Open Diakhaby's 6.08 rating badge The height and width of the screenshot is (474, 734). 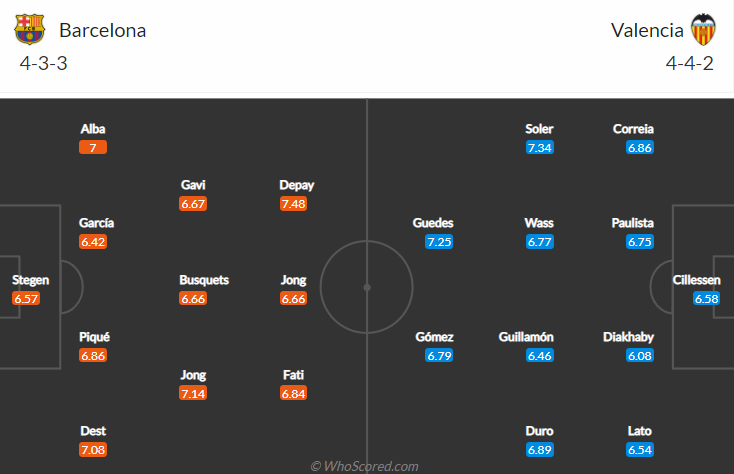click(x=640, y=355)
